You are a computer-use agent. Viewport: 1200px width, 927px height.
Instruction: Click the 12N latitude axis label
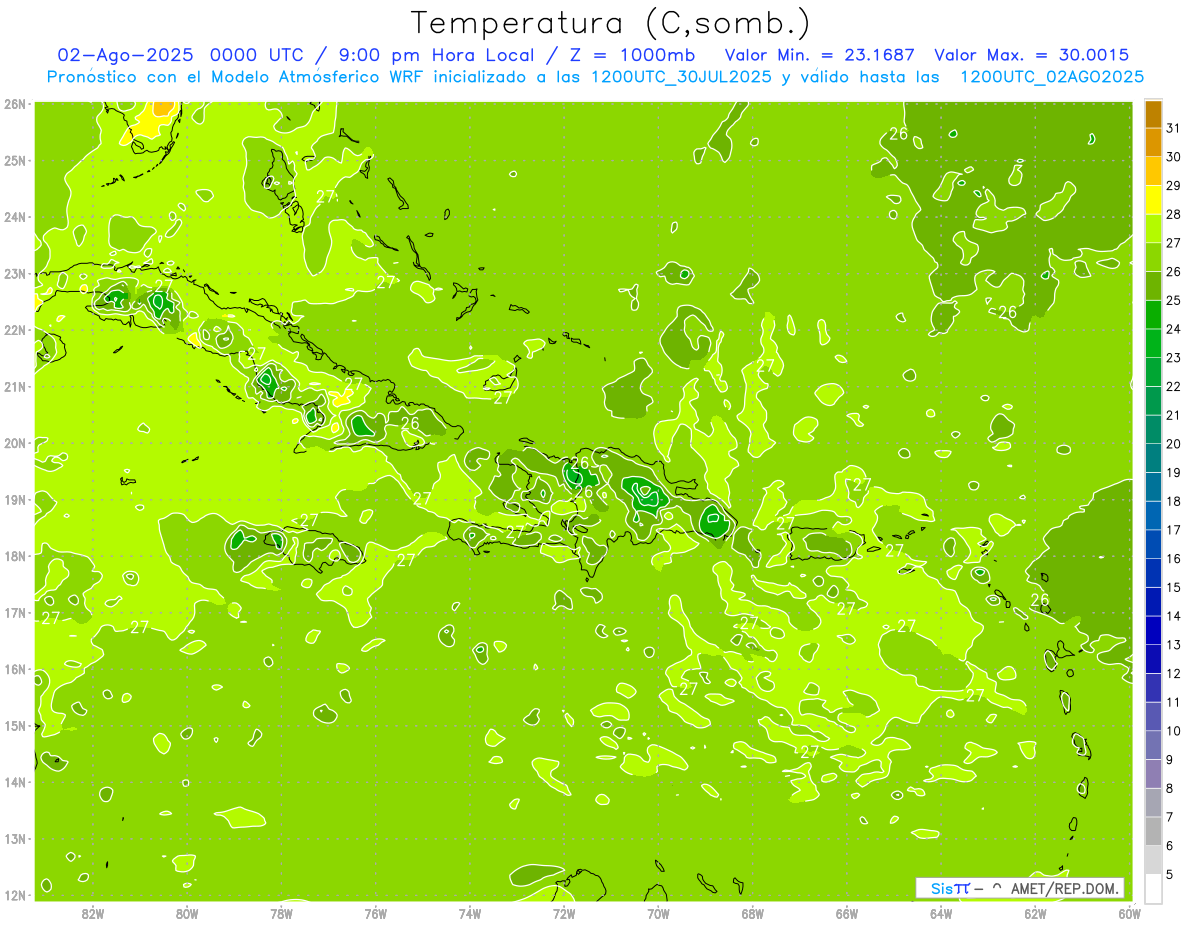tap(14, 895)
